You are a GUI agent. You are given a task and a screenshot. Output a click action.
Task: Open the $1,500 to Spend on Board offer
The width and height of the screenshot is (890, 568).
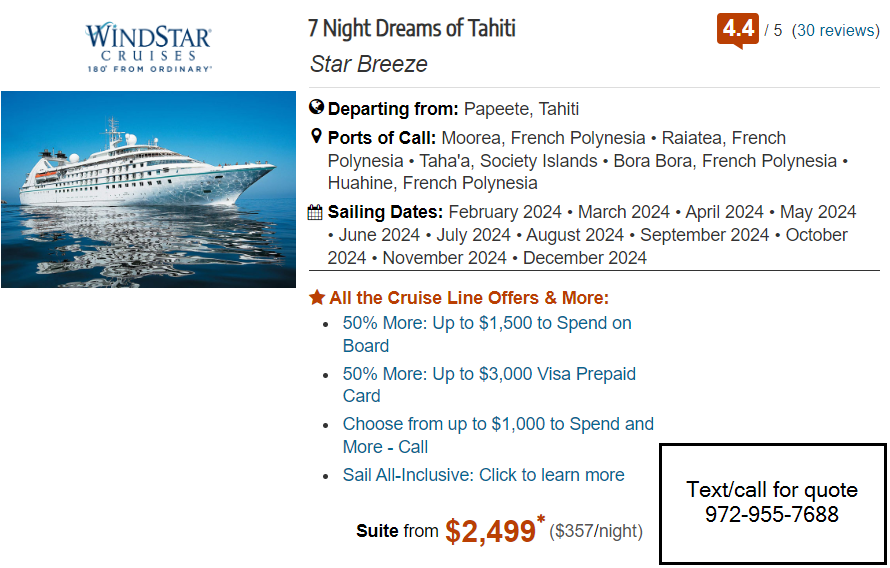click(487, 334)
